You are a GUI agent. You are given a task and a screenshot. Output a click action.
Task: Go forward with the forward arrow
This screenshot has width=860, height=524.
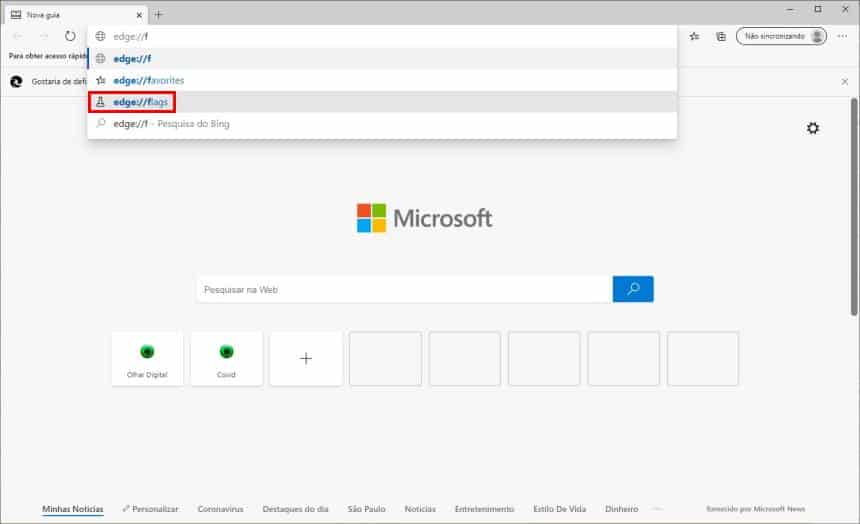44,36
